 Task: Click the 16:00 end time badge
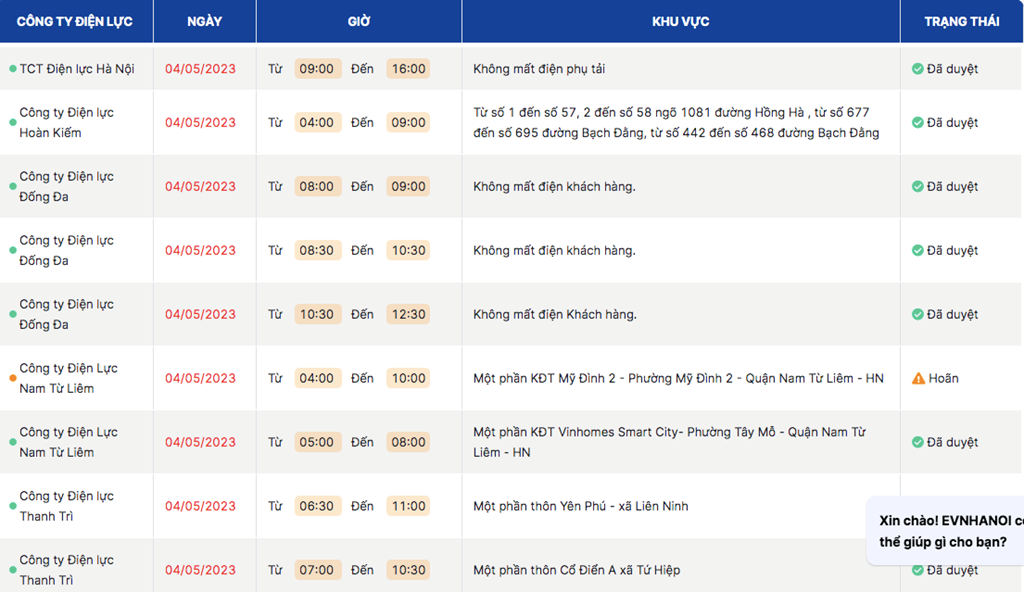click(x=408, y=69)
